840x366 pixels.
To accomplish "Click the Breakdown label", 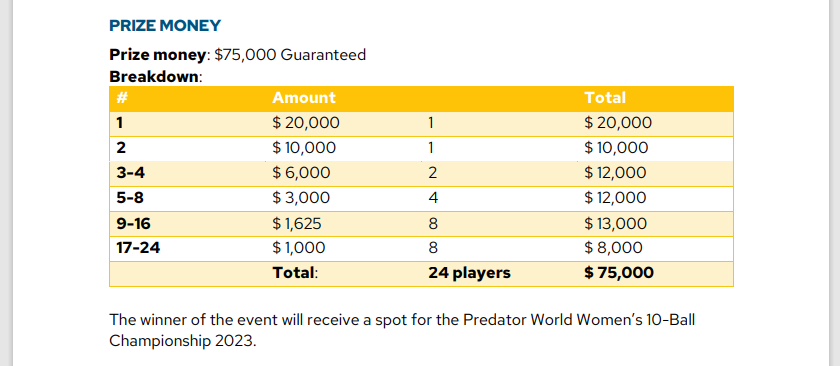I will pyautogui.click(x=156, y=77).
